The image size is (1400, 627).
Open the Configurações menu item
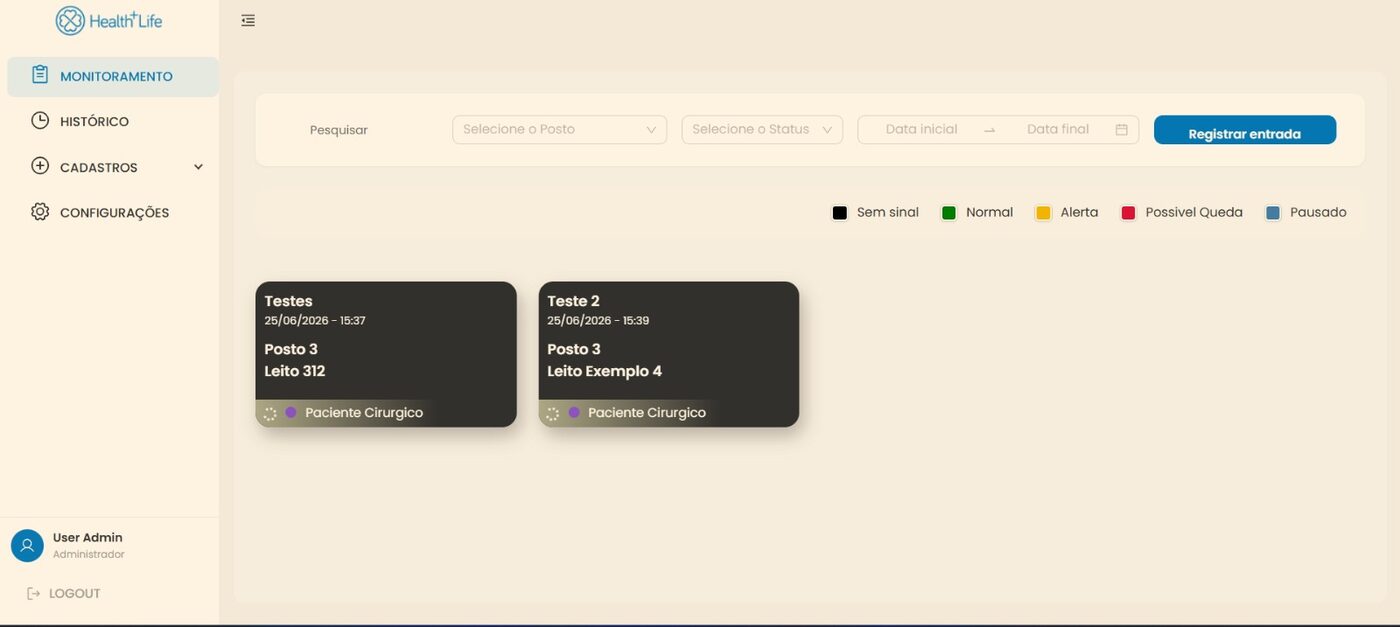point(113,212)
